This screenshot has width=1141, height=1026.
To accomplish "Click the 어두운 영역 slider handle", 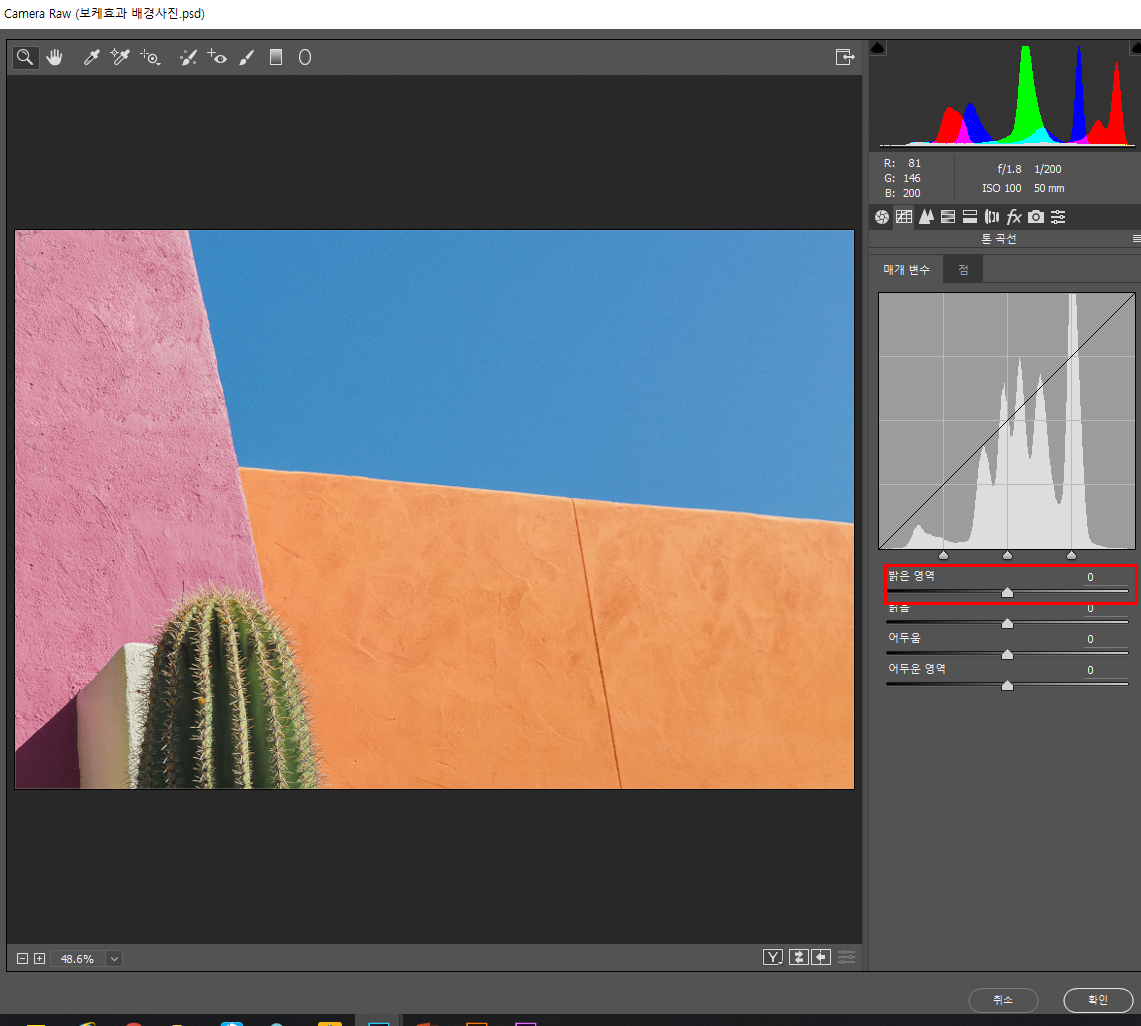I will pos(1007,685).
